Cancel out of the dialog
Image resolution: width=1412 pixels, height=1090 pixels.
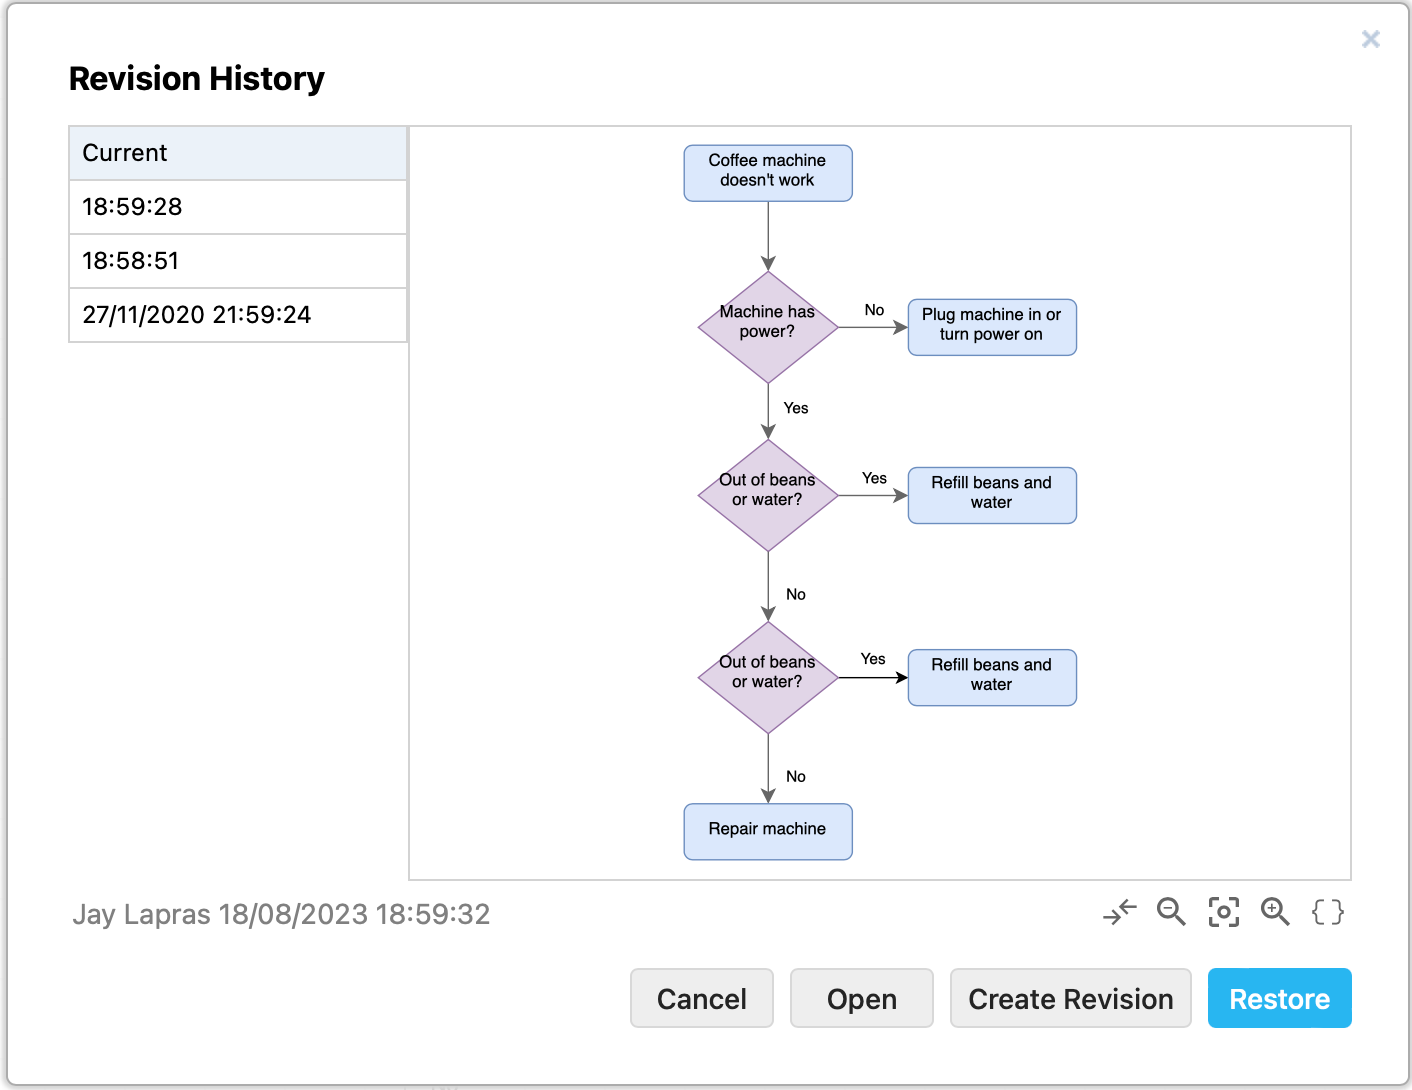pyautogui.click(x=701, y=998)
